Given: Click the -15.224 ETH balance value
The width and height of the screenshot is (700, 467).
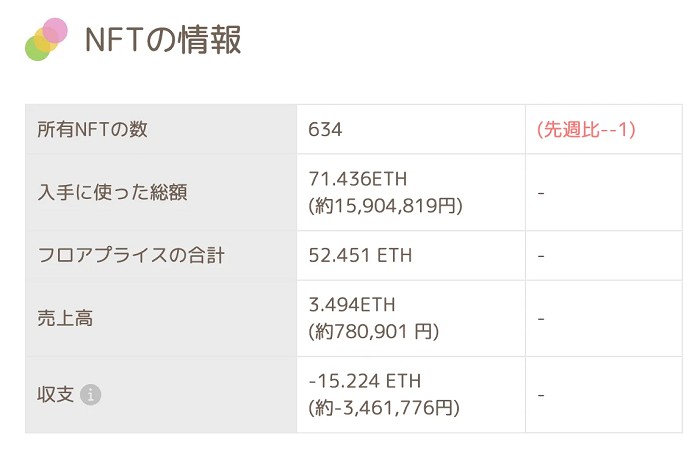Looking at the screenshot, I should pyautogui.click(x=365, y=381).
